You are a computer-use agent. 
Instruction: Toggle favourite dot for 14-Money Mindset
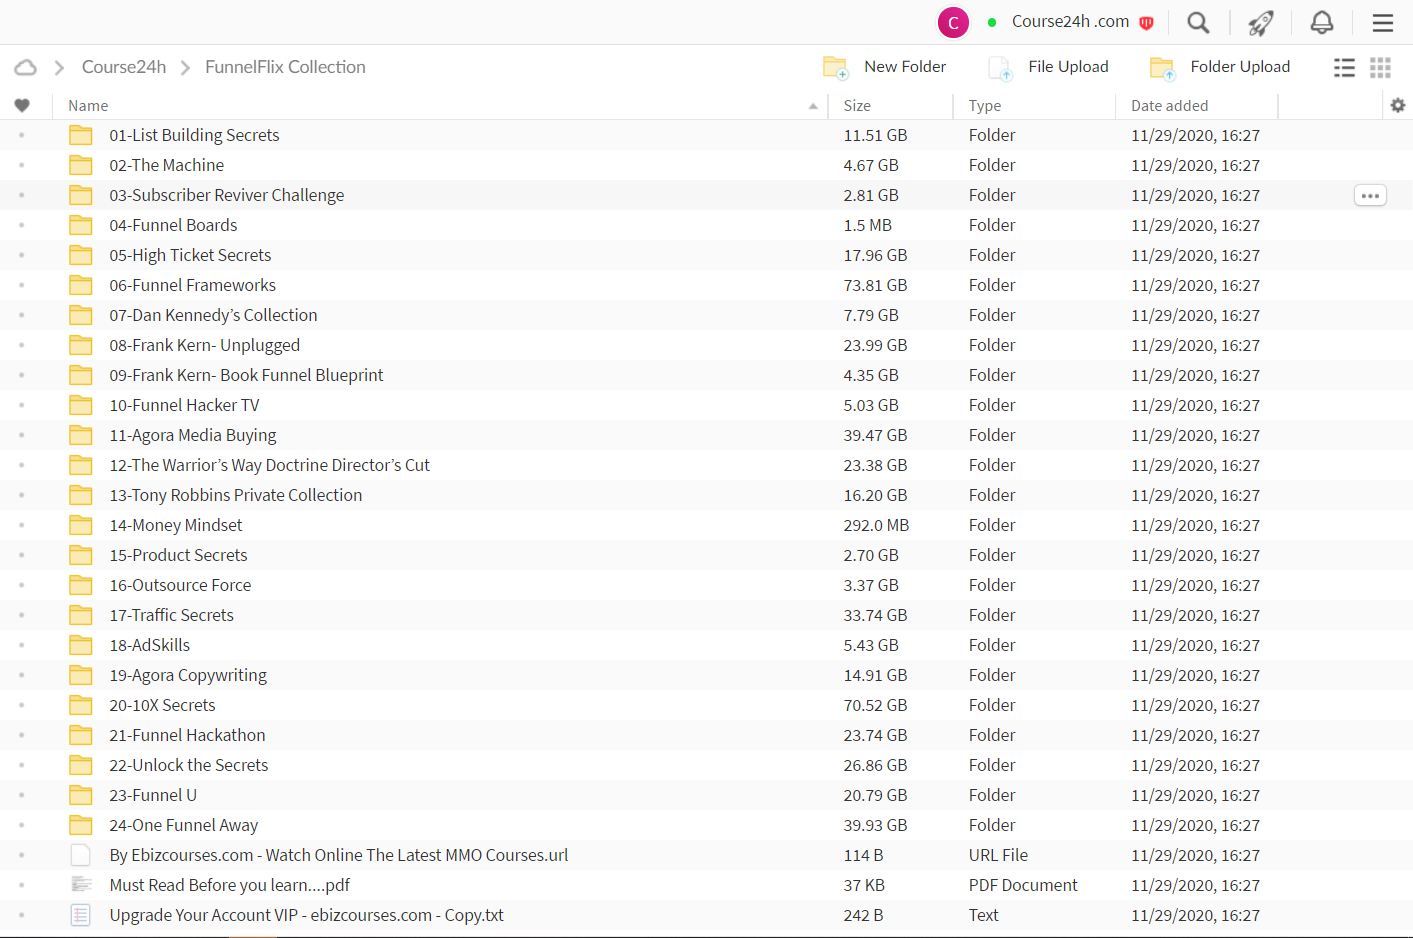[22, 525]
